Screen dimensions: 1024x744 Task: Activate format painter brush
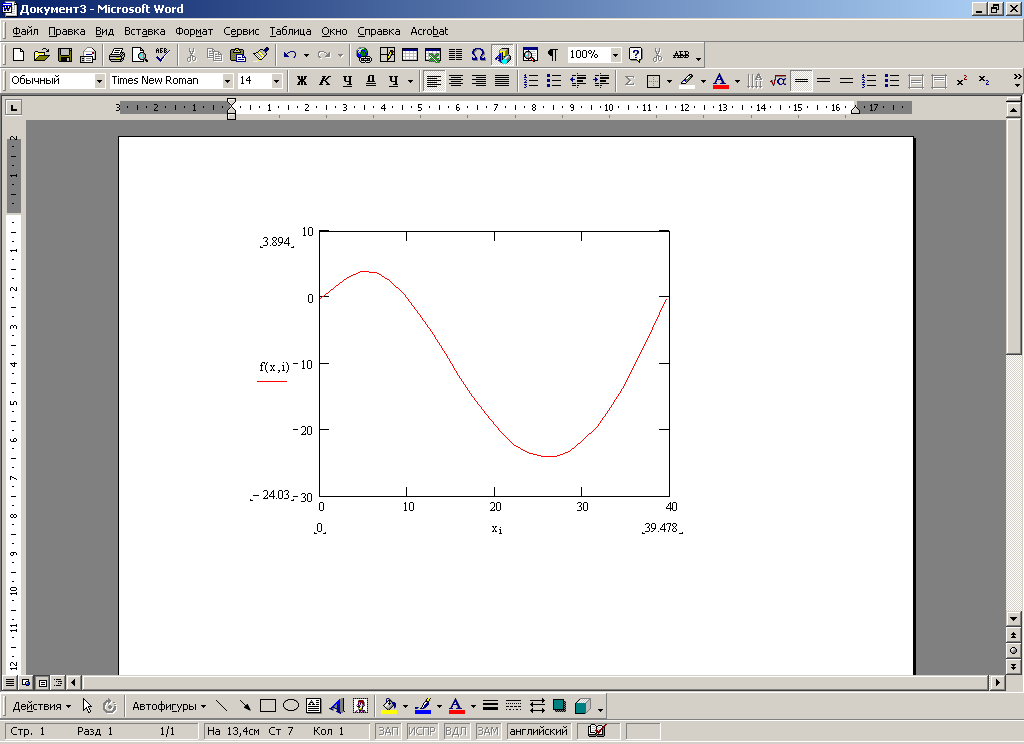(261, 55)
